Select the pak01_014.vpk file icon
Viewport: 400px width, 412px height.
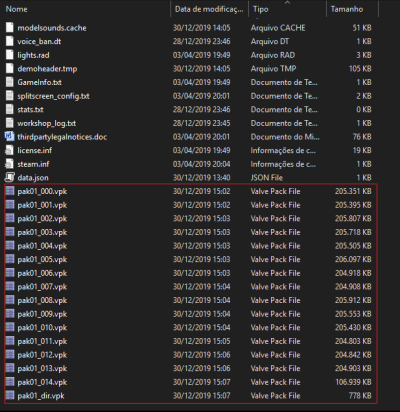[x=10, y=382]
